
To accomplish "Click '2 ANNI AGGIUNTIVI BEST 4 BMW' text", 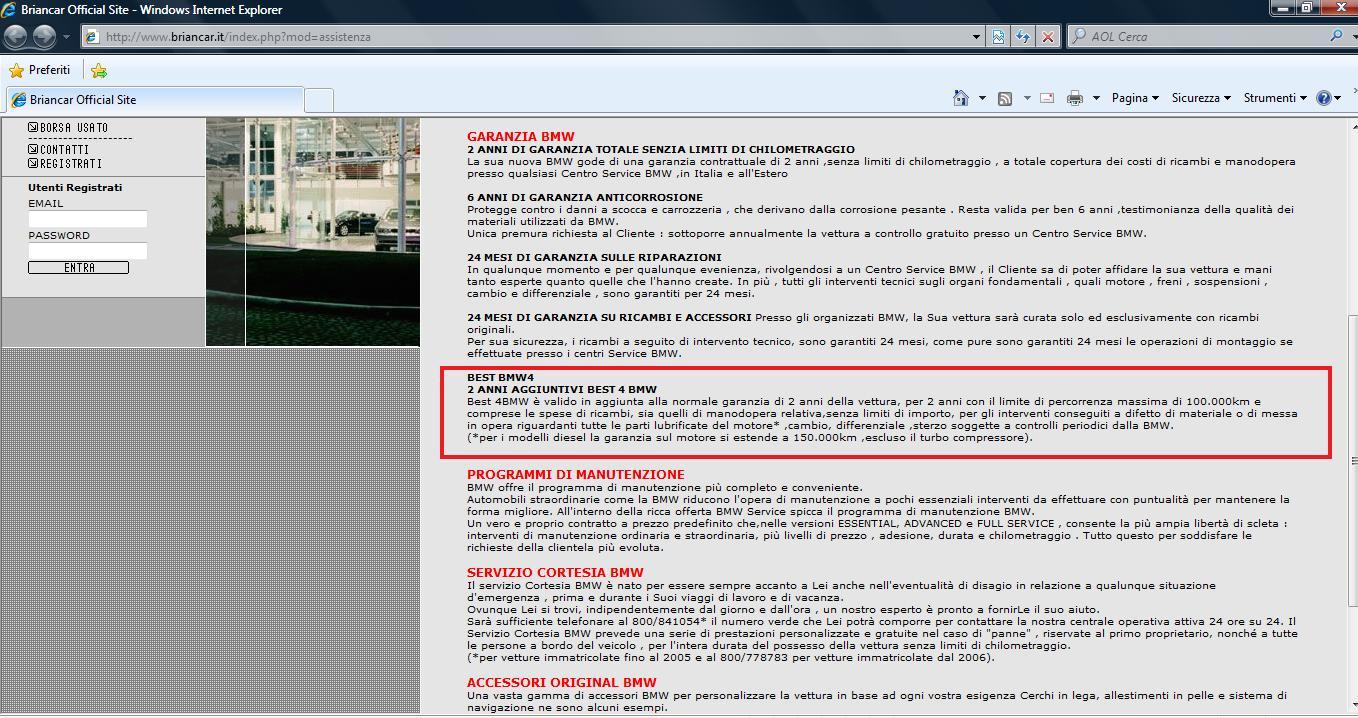I will 562,389.
